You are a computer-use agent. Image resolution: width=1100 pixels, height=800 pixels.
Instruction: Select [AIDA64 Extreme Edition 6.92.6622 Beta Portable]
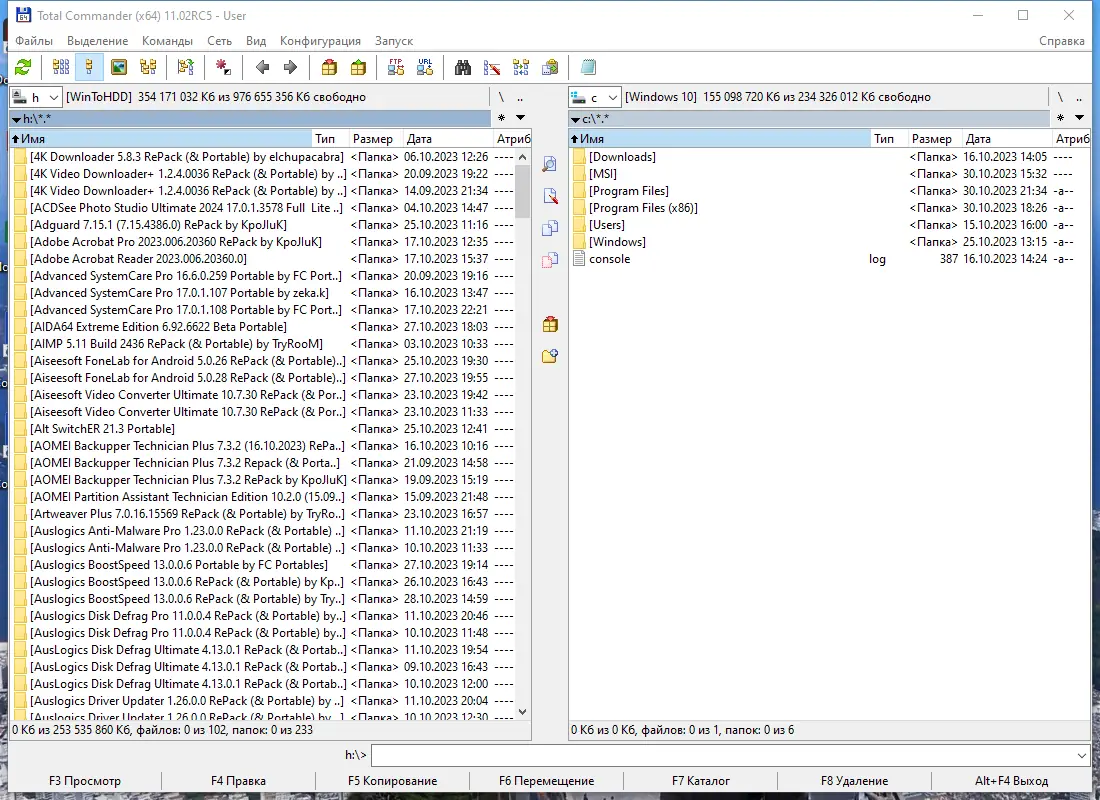(264, 327)
